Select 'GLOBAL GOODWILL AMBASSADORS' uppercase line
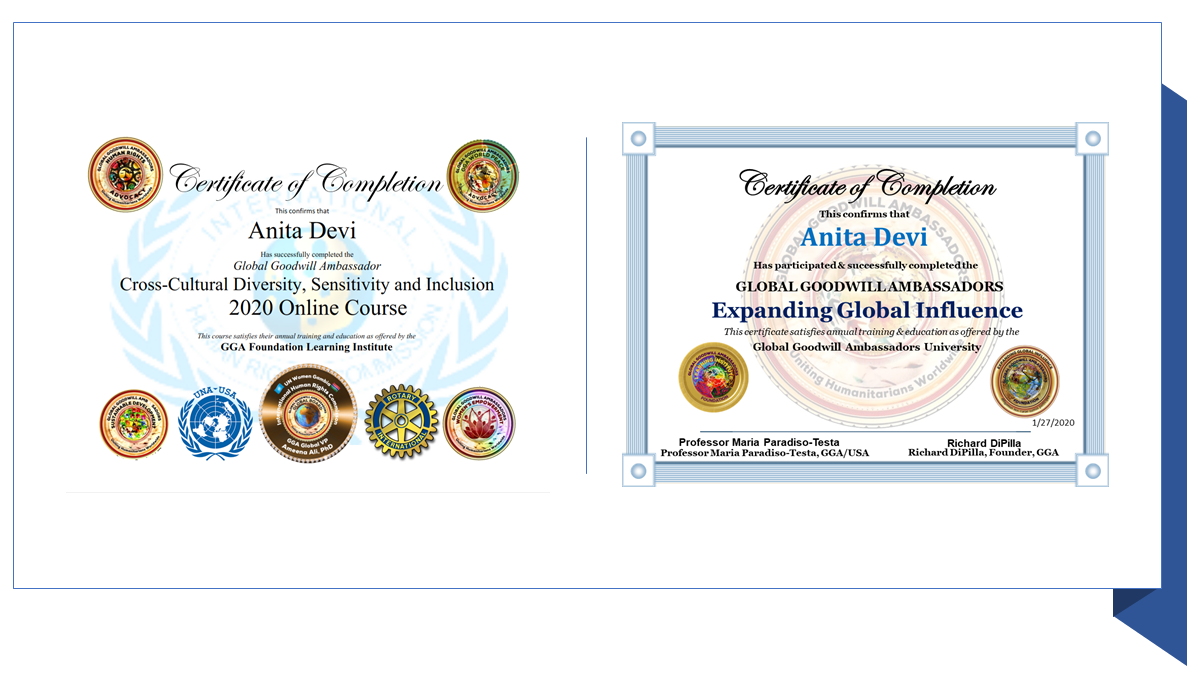1193x673 pixels. 869,287
